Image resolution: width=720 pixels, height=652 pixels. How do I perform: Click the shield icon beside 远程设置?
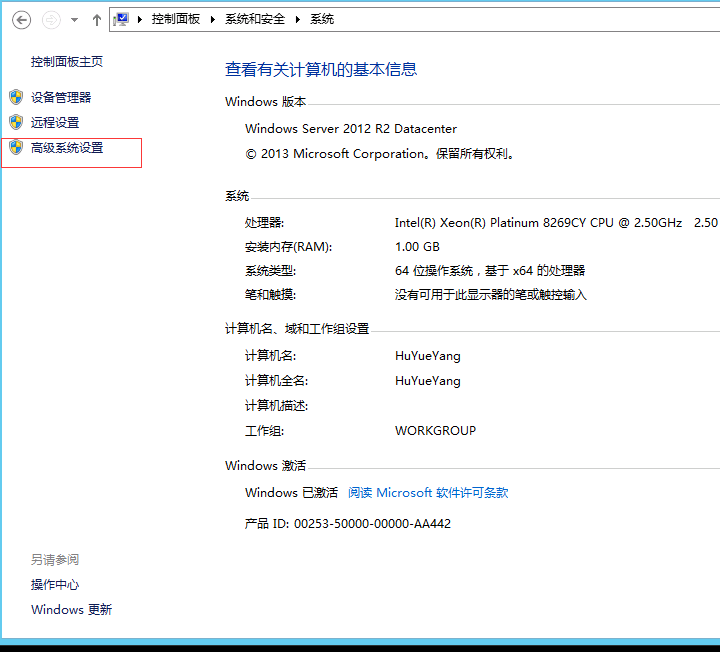click(16, 122)
